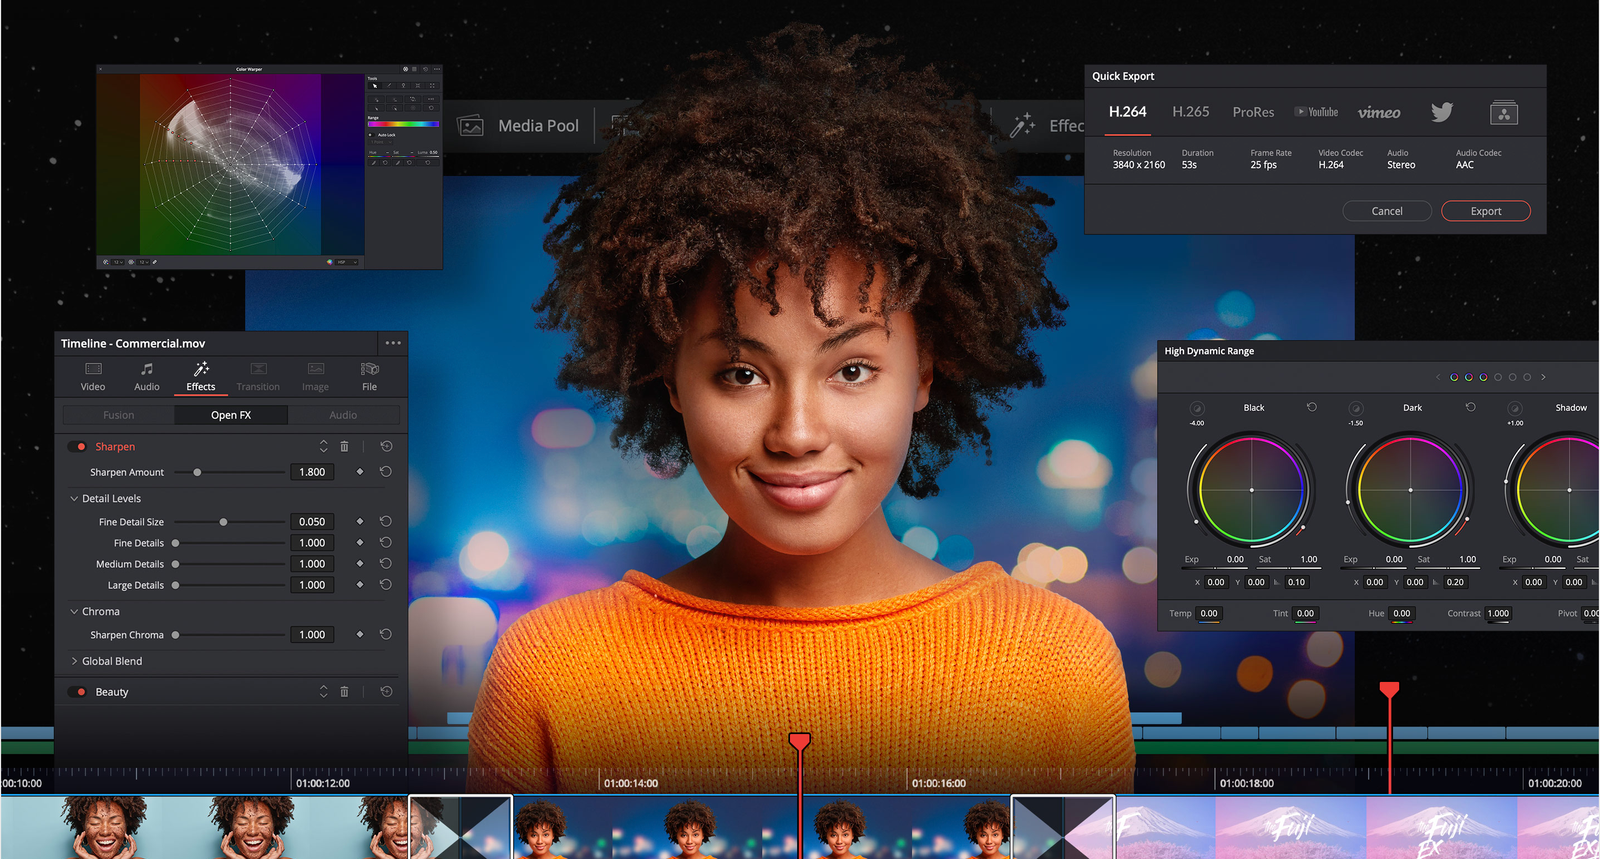Viewport: 1600px width, 859px height.
Task: Toggle the Shadow zone enable icon
Action: point(1515,408)
